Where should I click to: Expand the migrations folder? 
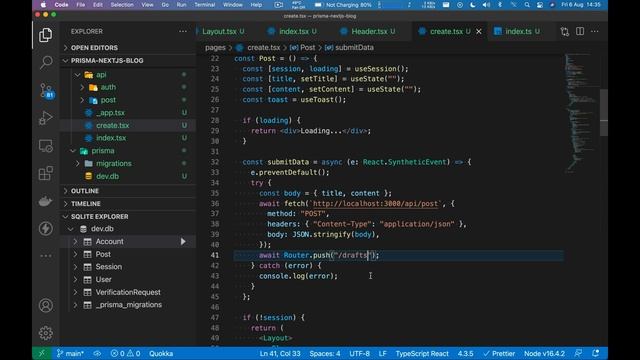78,163
